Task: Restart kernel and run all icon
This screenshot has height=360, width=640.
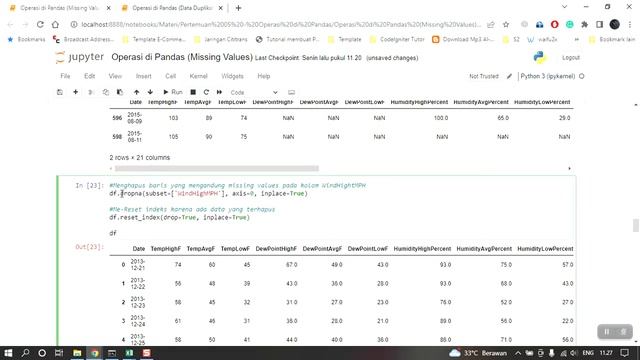Action: tap(220, 92)
